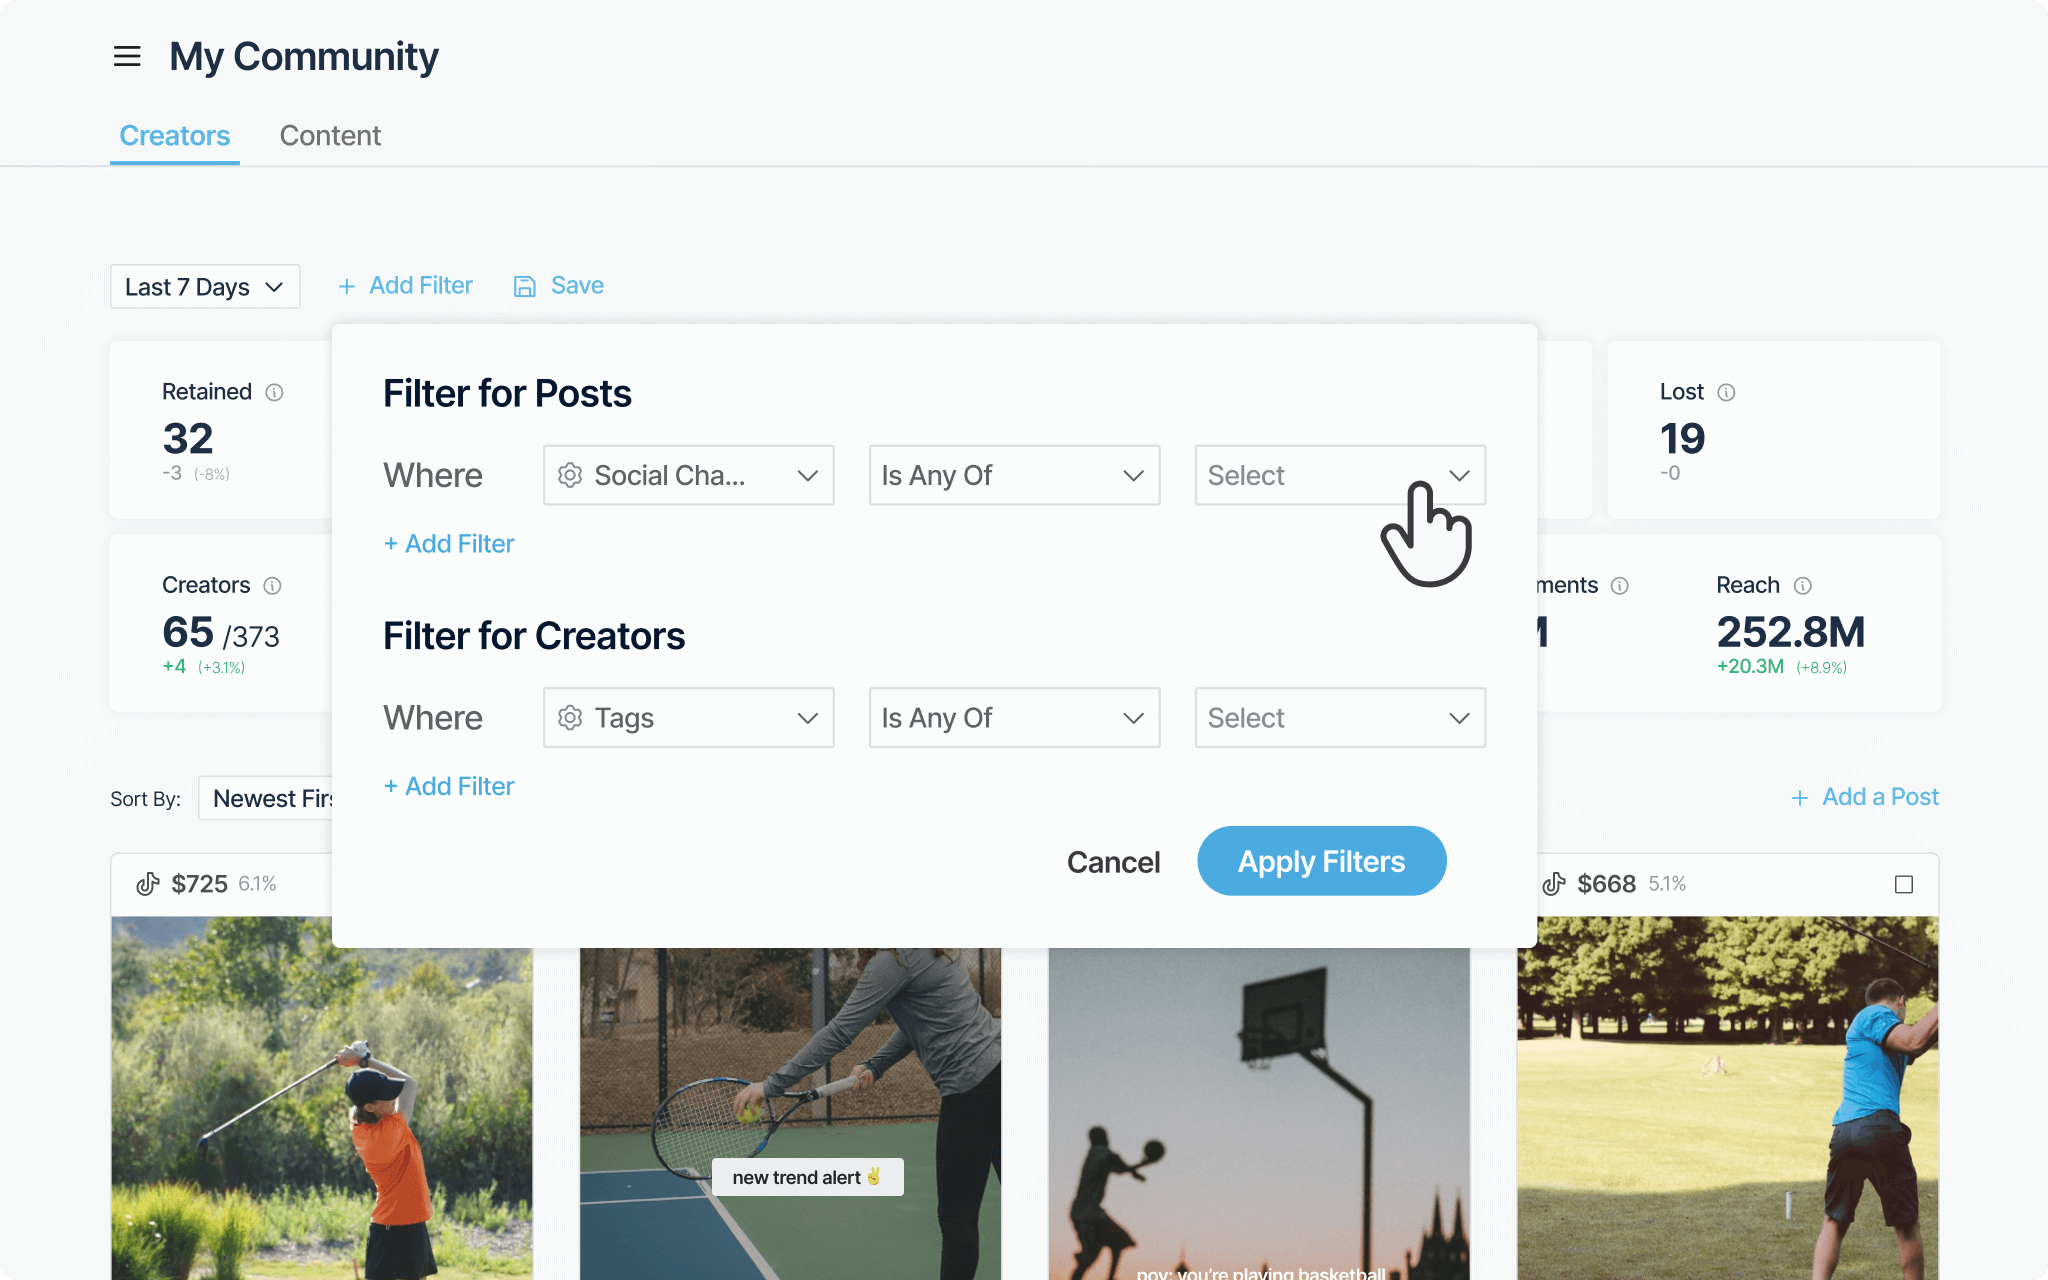Click the Apply Filters button

(1321, 861)
